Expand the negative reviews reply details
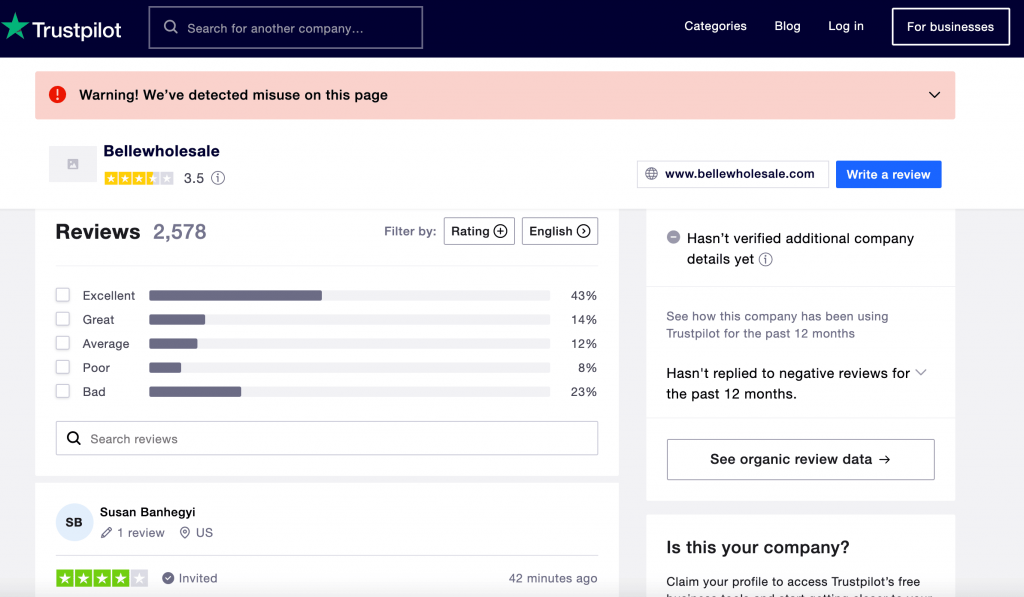Image resolution: width=1024 pixels, height=597 pixels. [921, 373]
